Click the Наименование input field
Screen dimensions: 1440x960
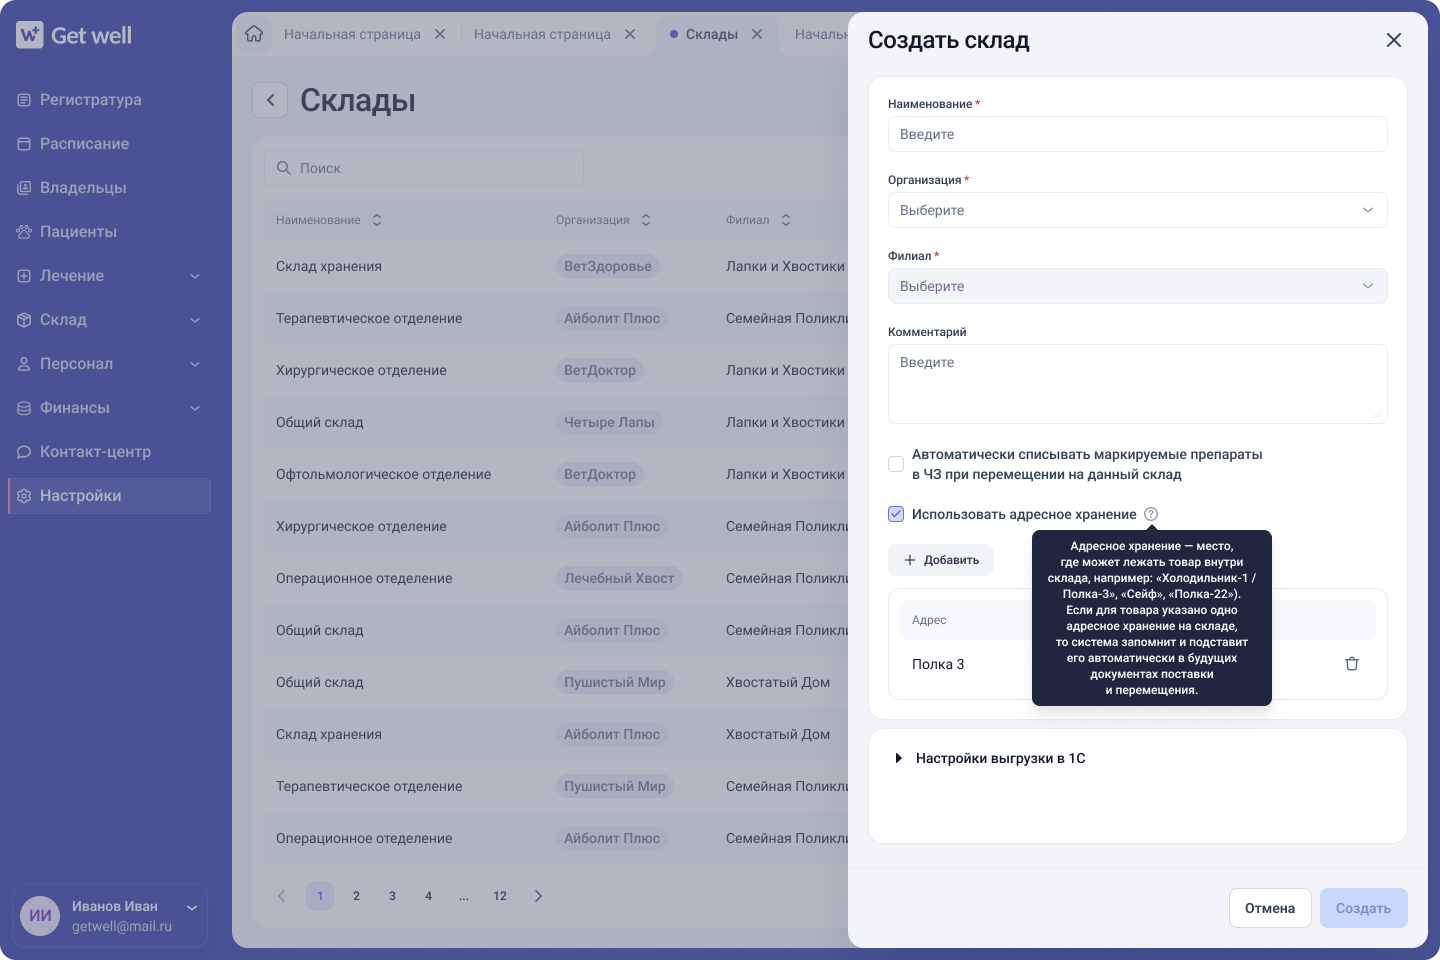(x=1138, y=134)
